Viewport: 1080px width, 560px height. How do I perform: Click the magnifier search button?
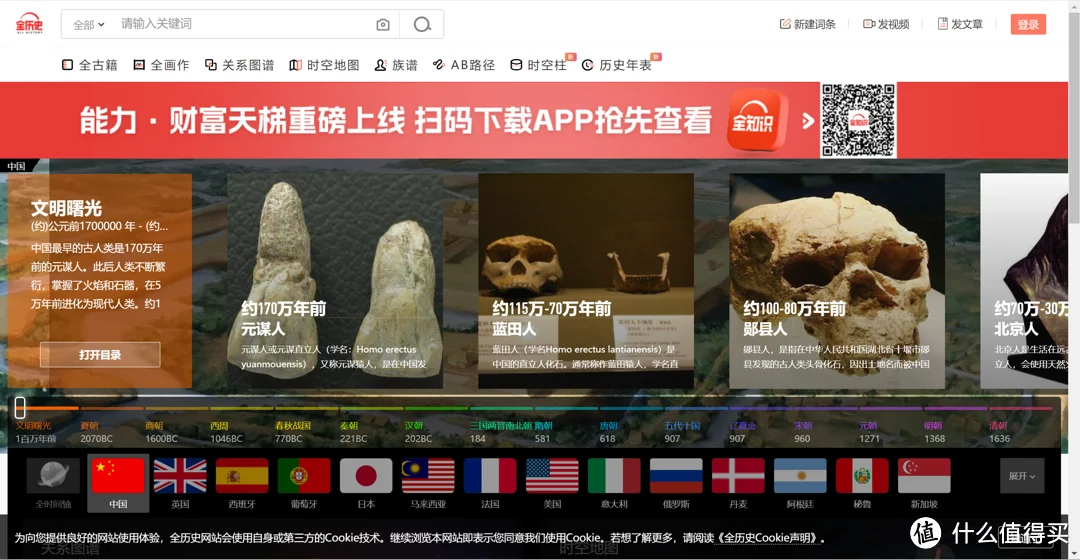[422, 25]
